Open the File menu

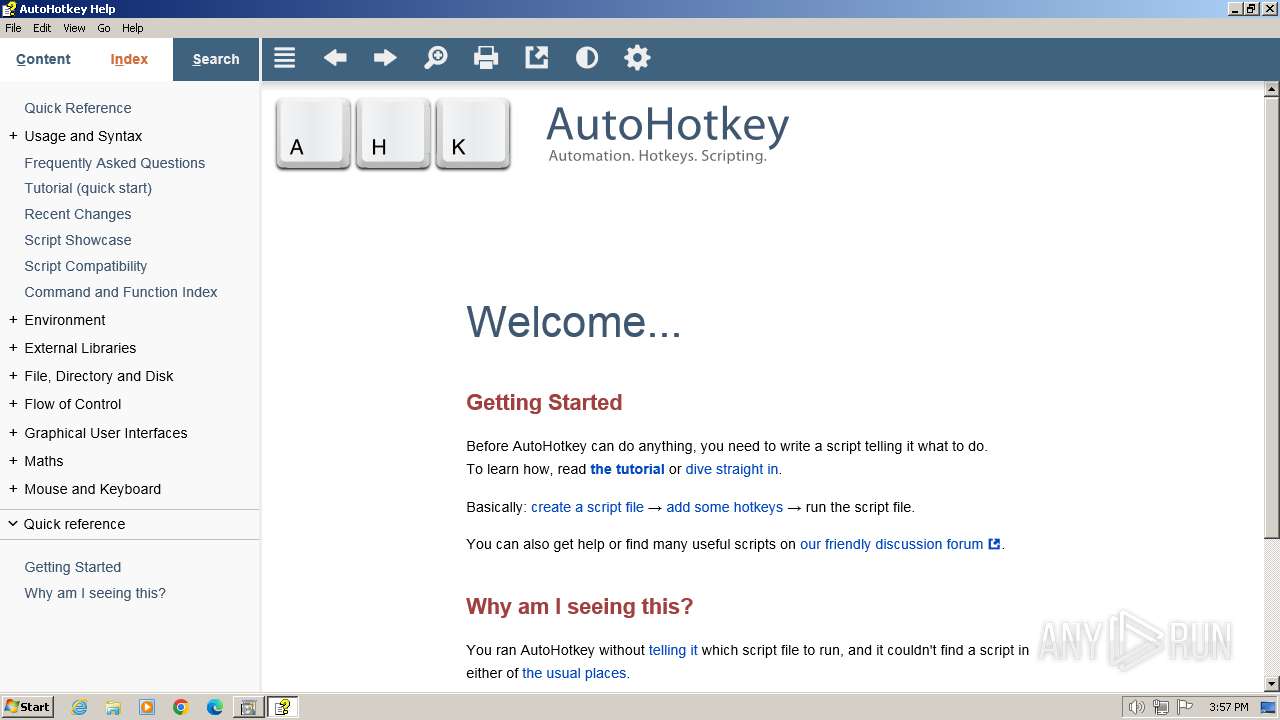coord(13,28)
